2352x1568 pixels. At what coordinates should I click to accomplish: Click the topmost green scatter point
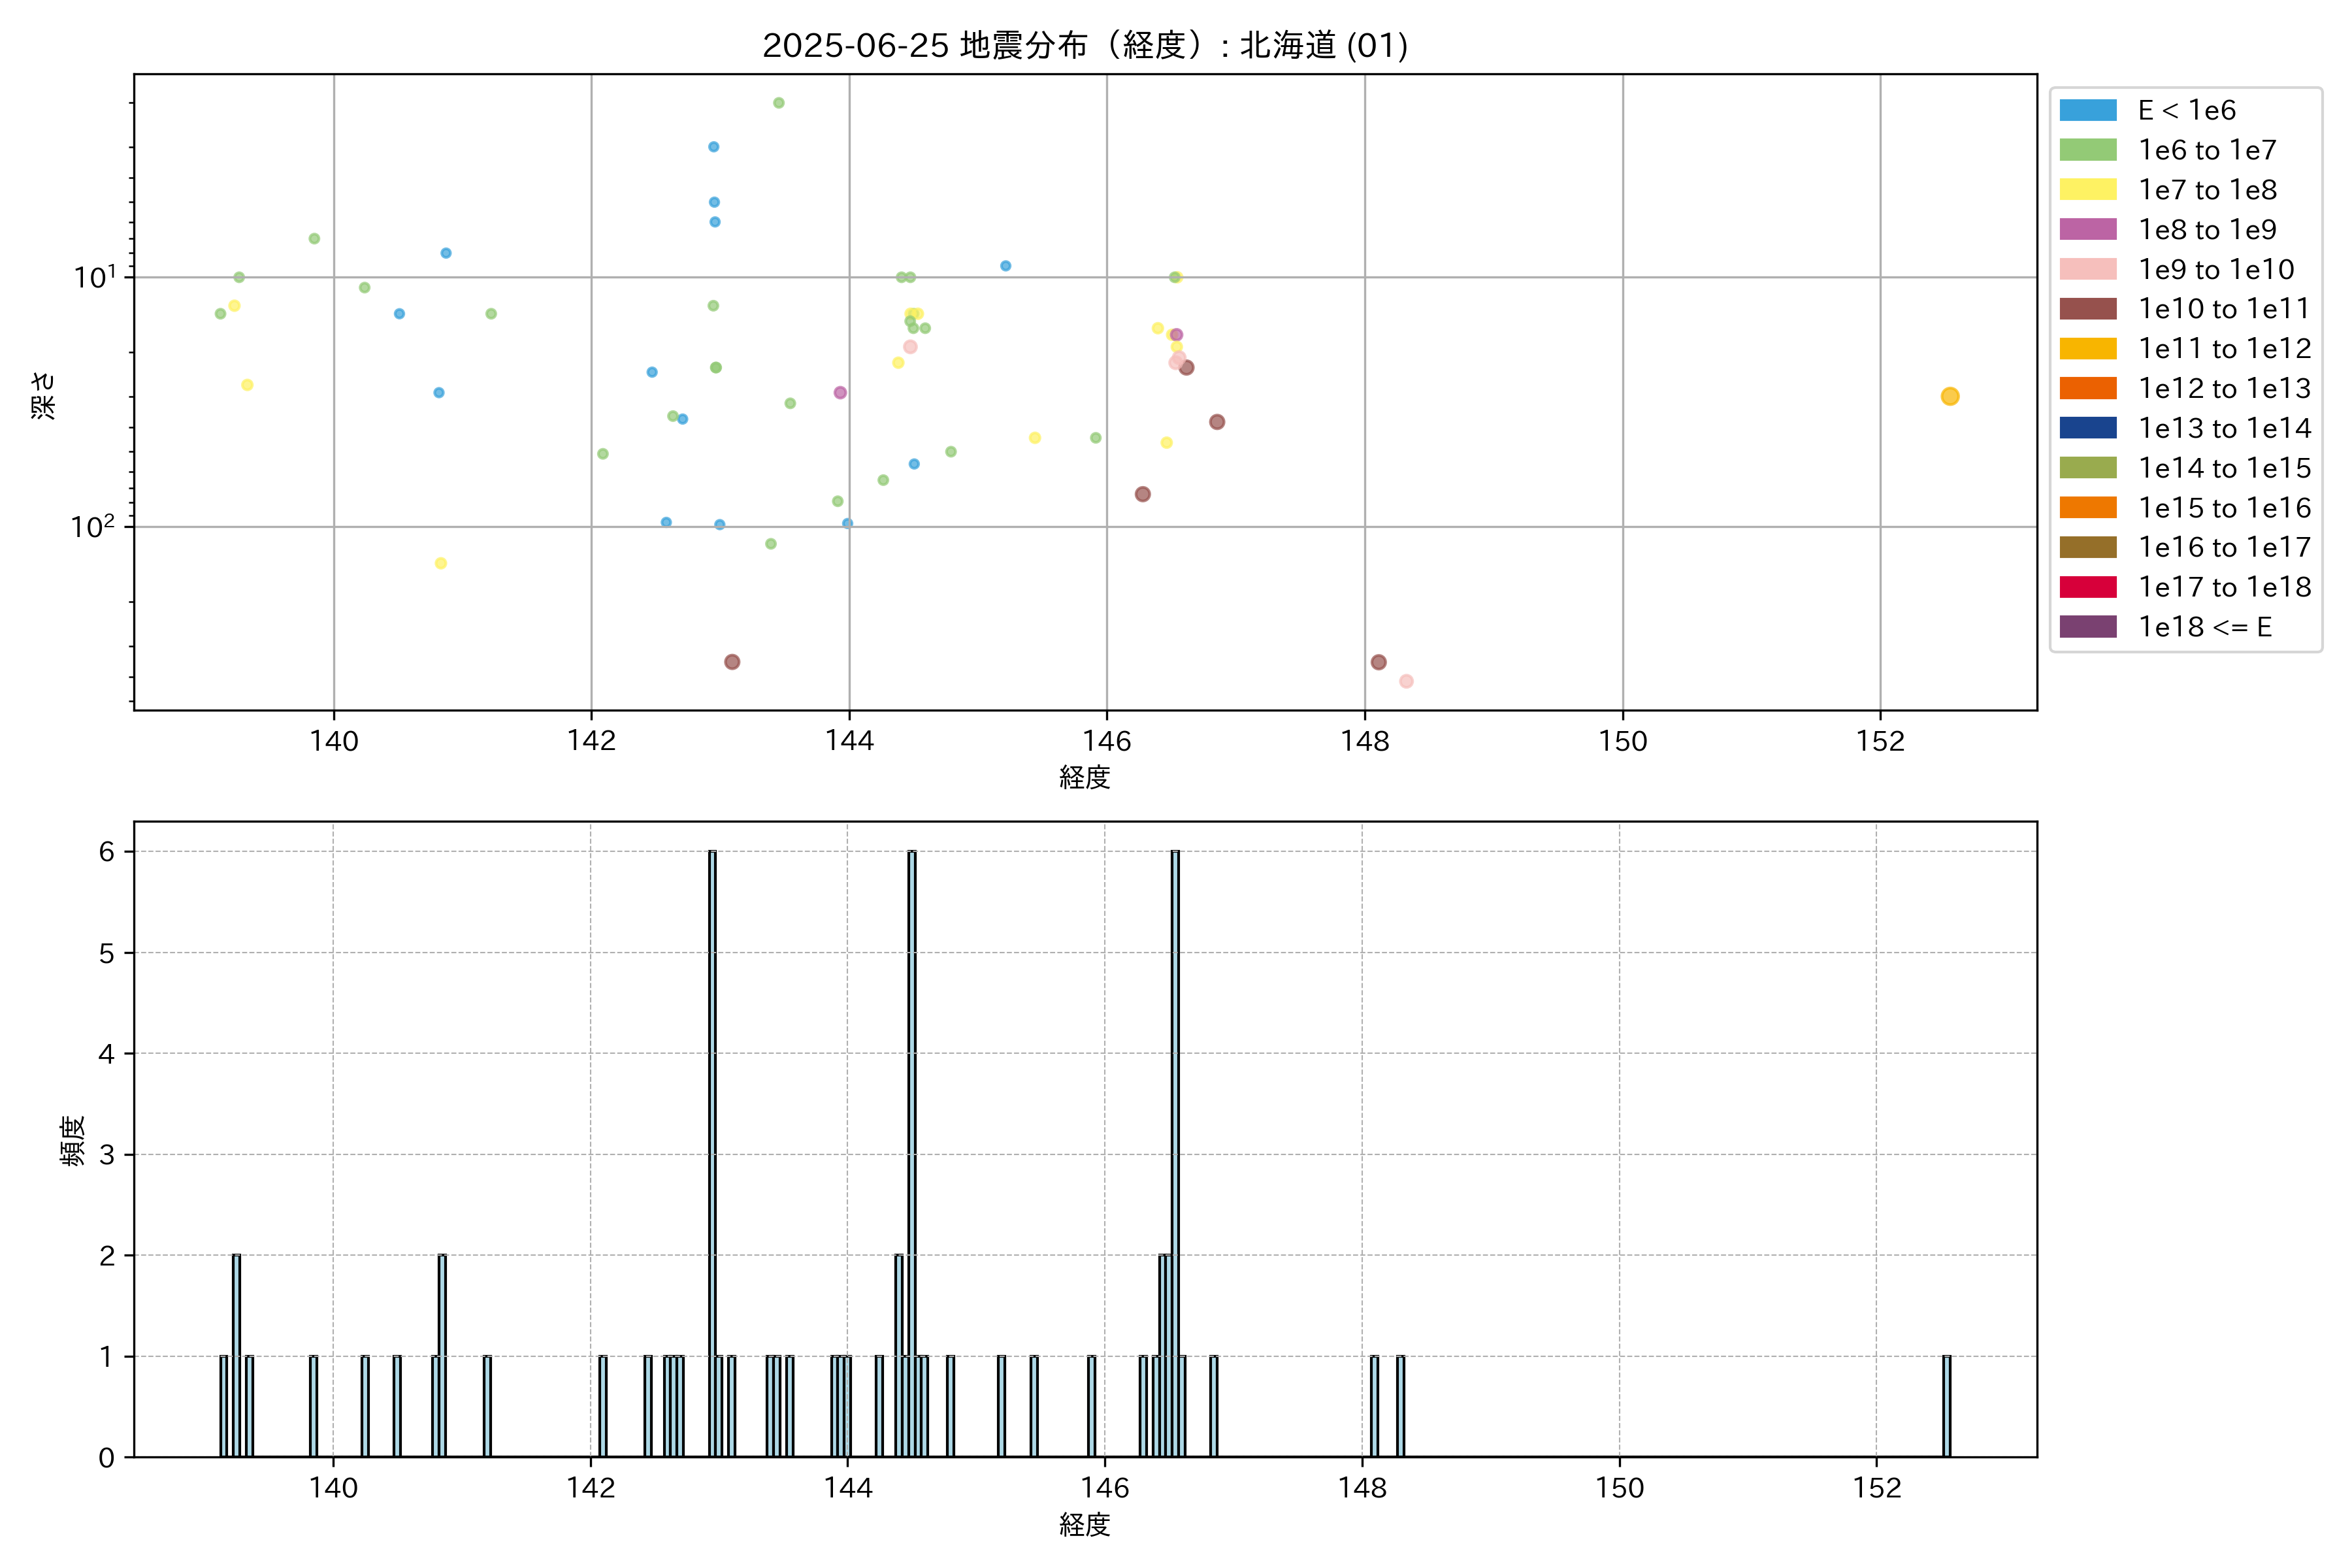point(779,103)
